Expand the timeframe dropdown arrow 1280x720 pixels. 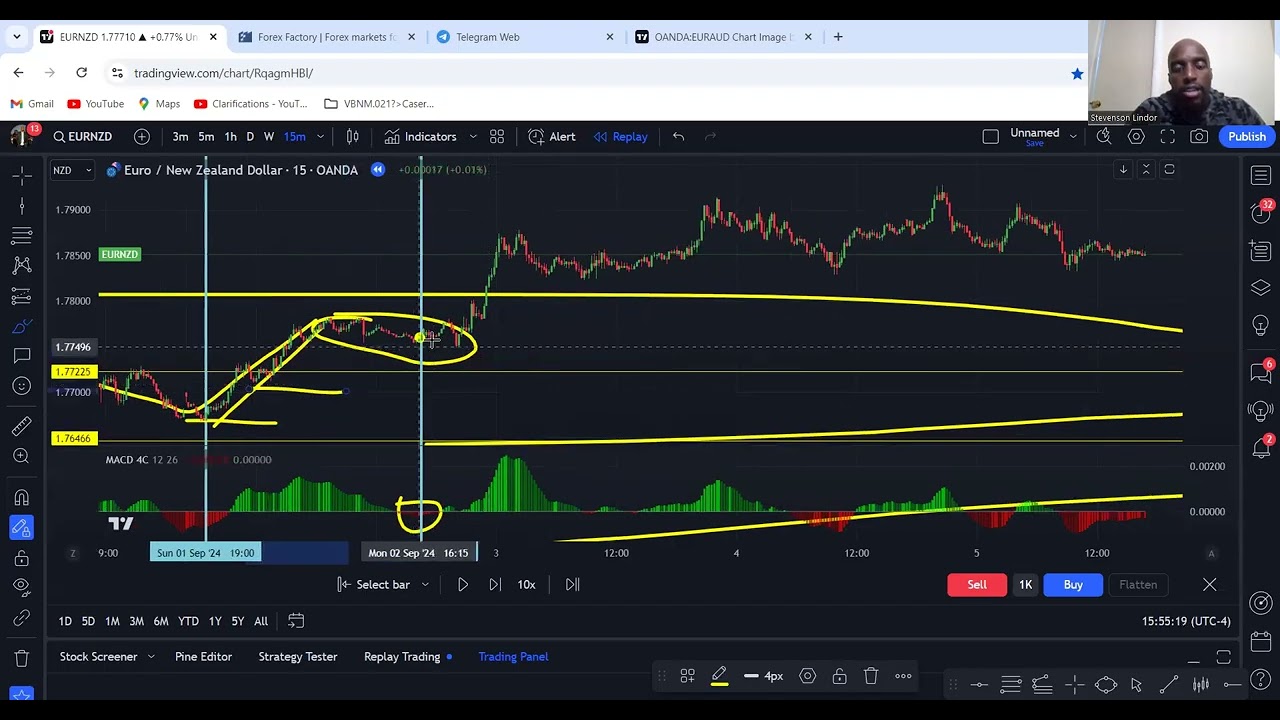coord(320,137)
